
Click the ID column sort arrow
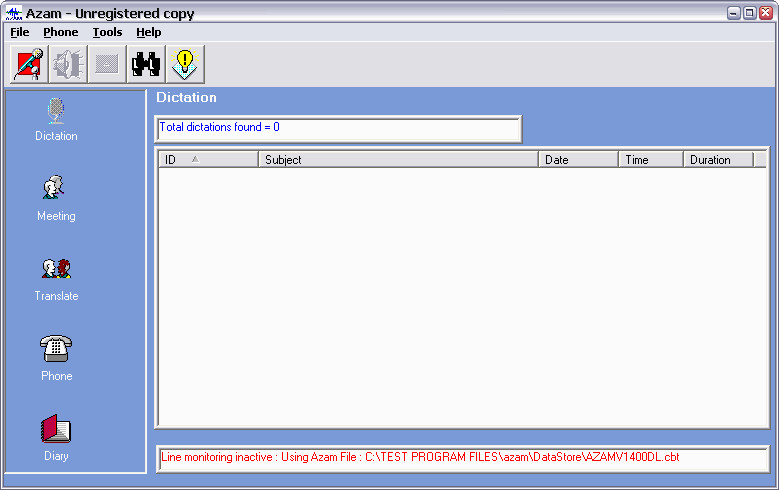pyautogui.click(x=195, y=159)
